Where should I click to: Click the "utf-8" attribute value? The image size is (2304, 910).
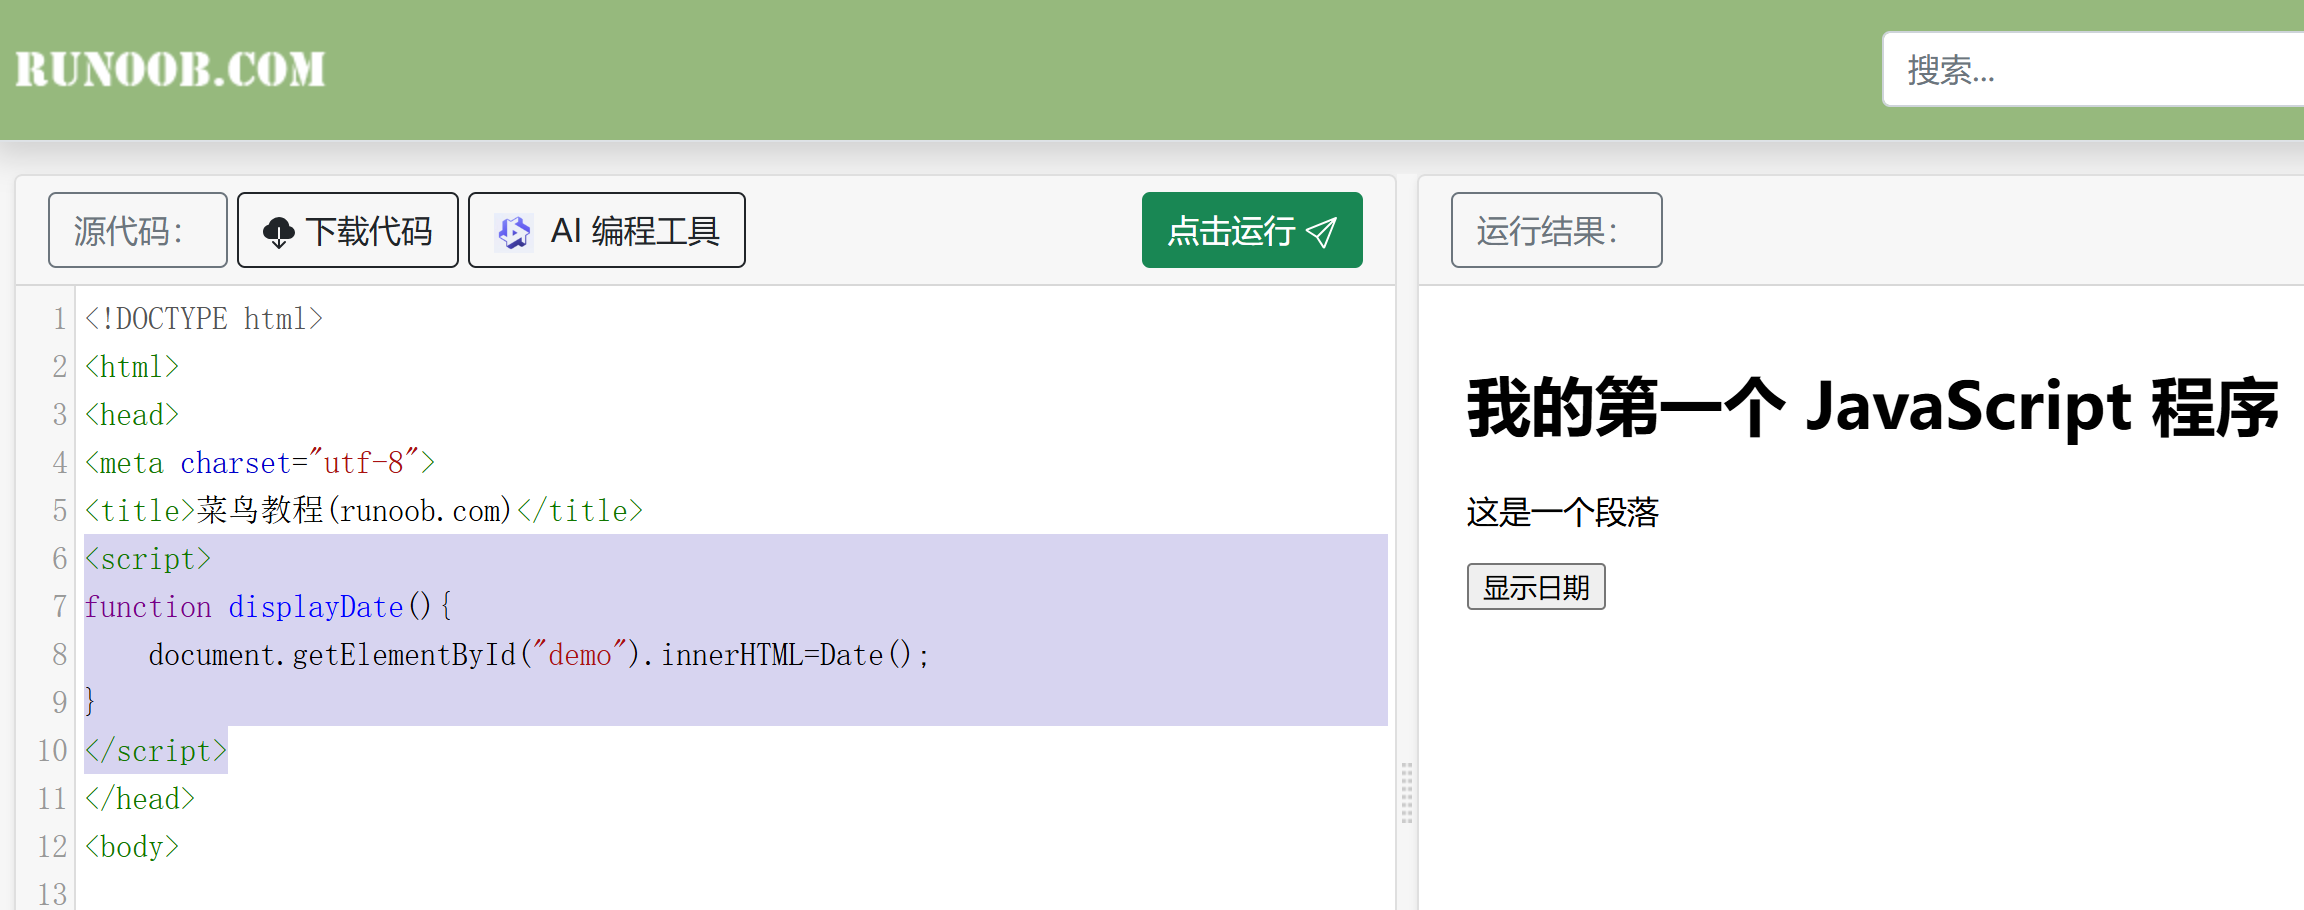364,463
